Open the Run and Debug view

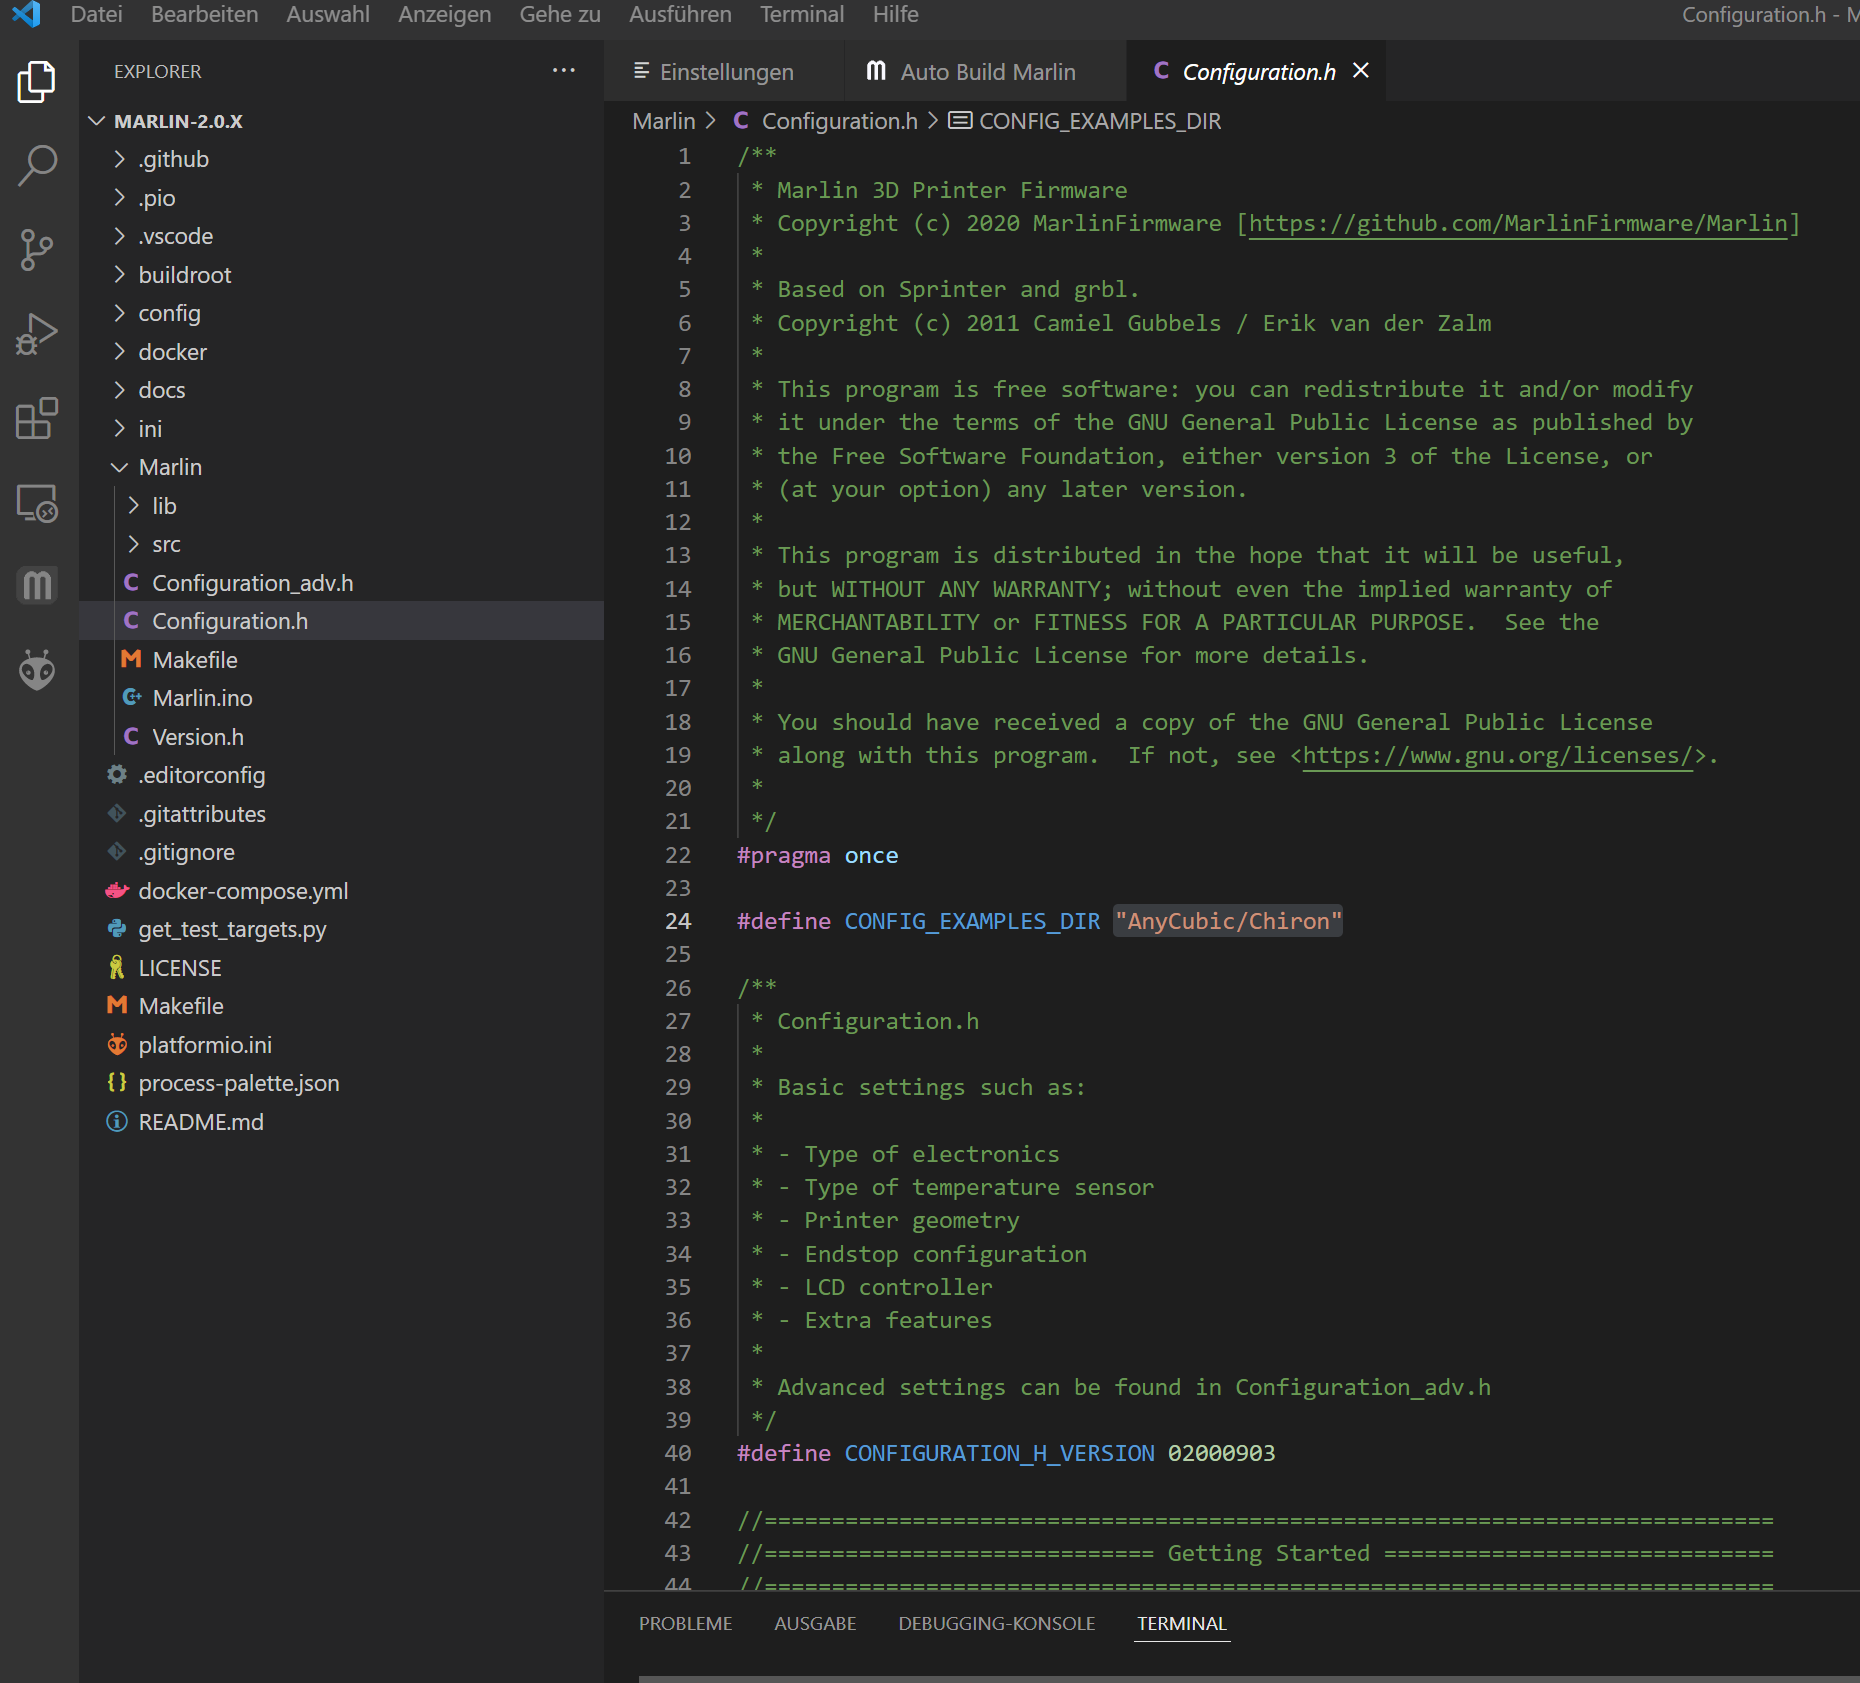(x=37, y=334)
